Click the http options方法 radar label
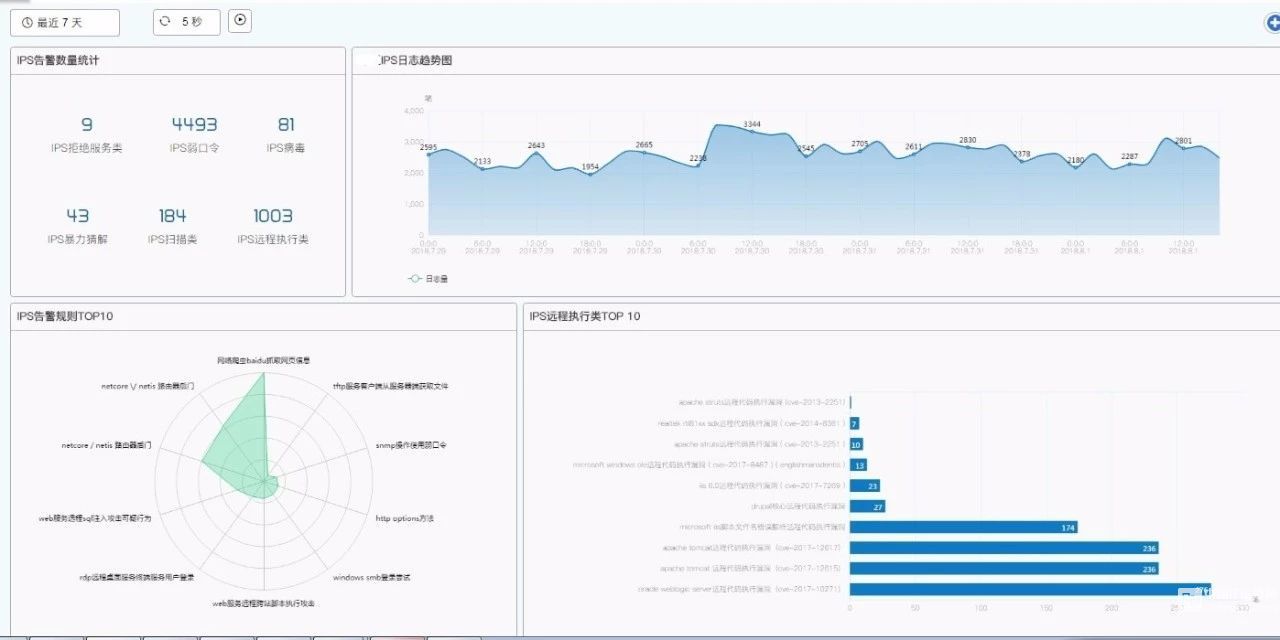This screenshot has height=640, width=1280. (404, 519)
